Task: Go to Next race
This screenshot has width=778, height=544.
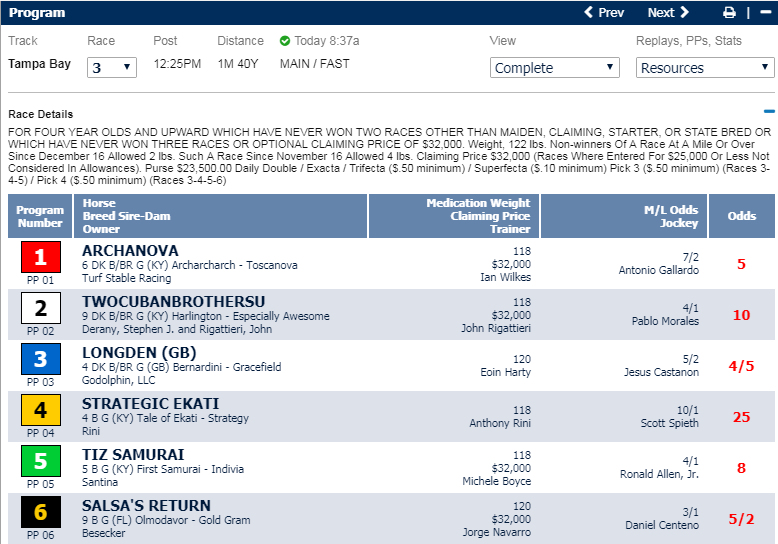Action: click(x=668, y=12)
